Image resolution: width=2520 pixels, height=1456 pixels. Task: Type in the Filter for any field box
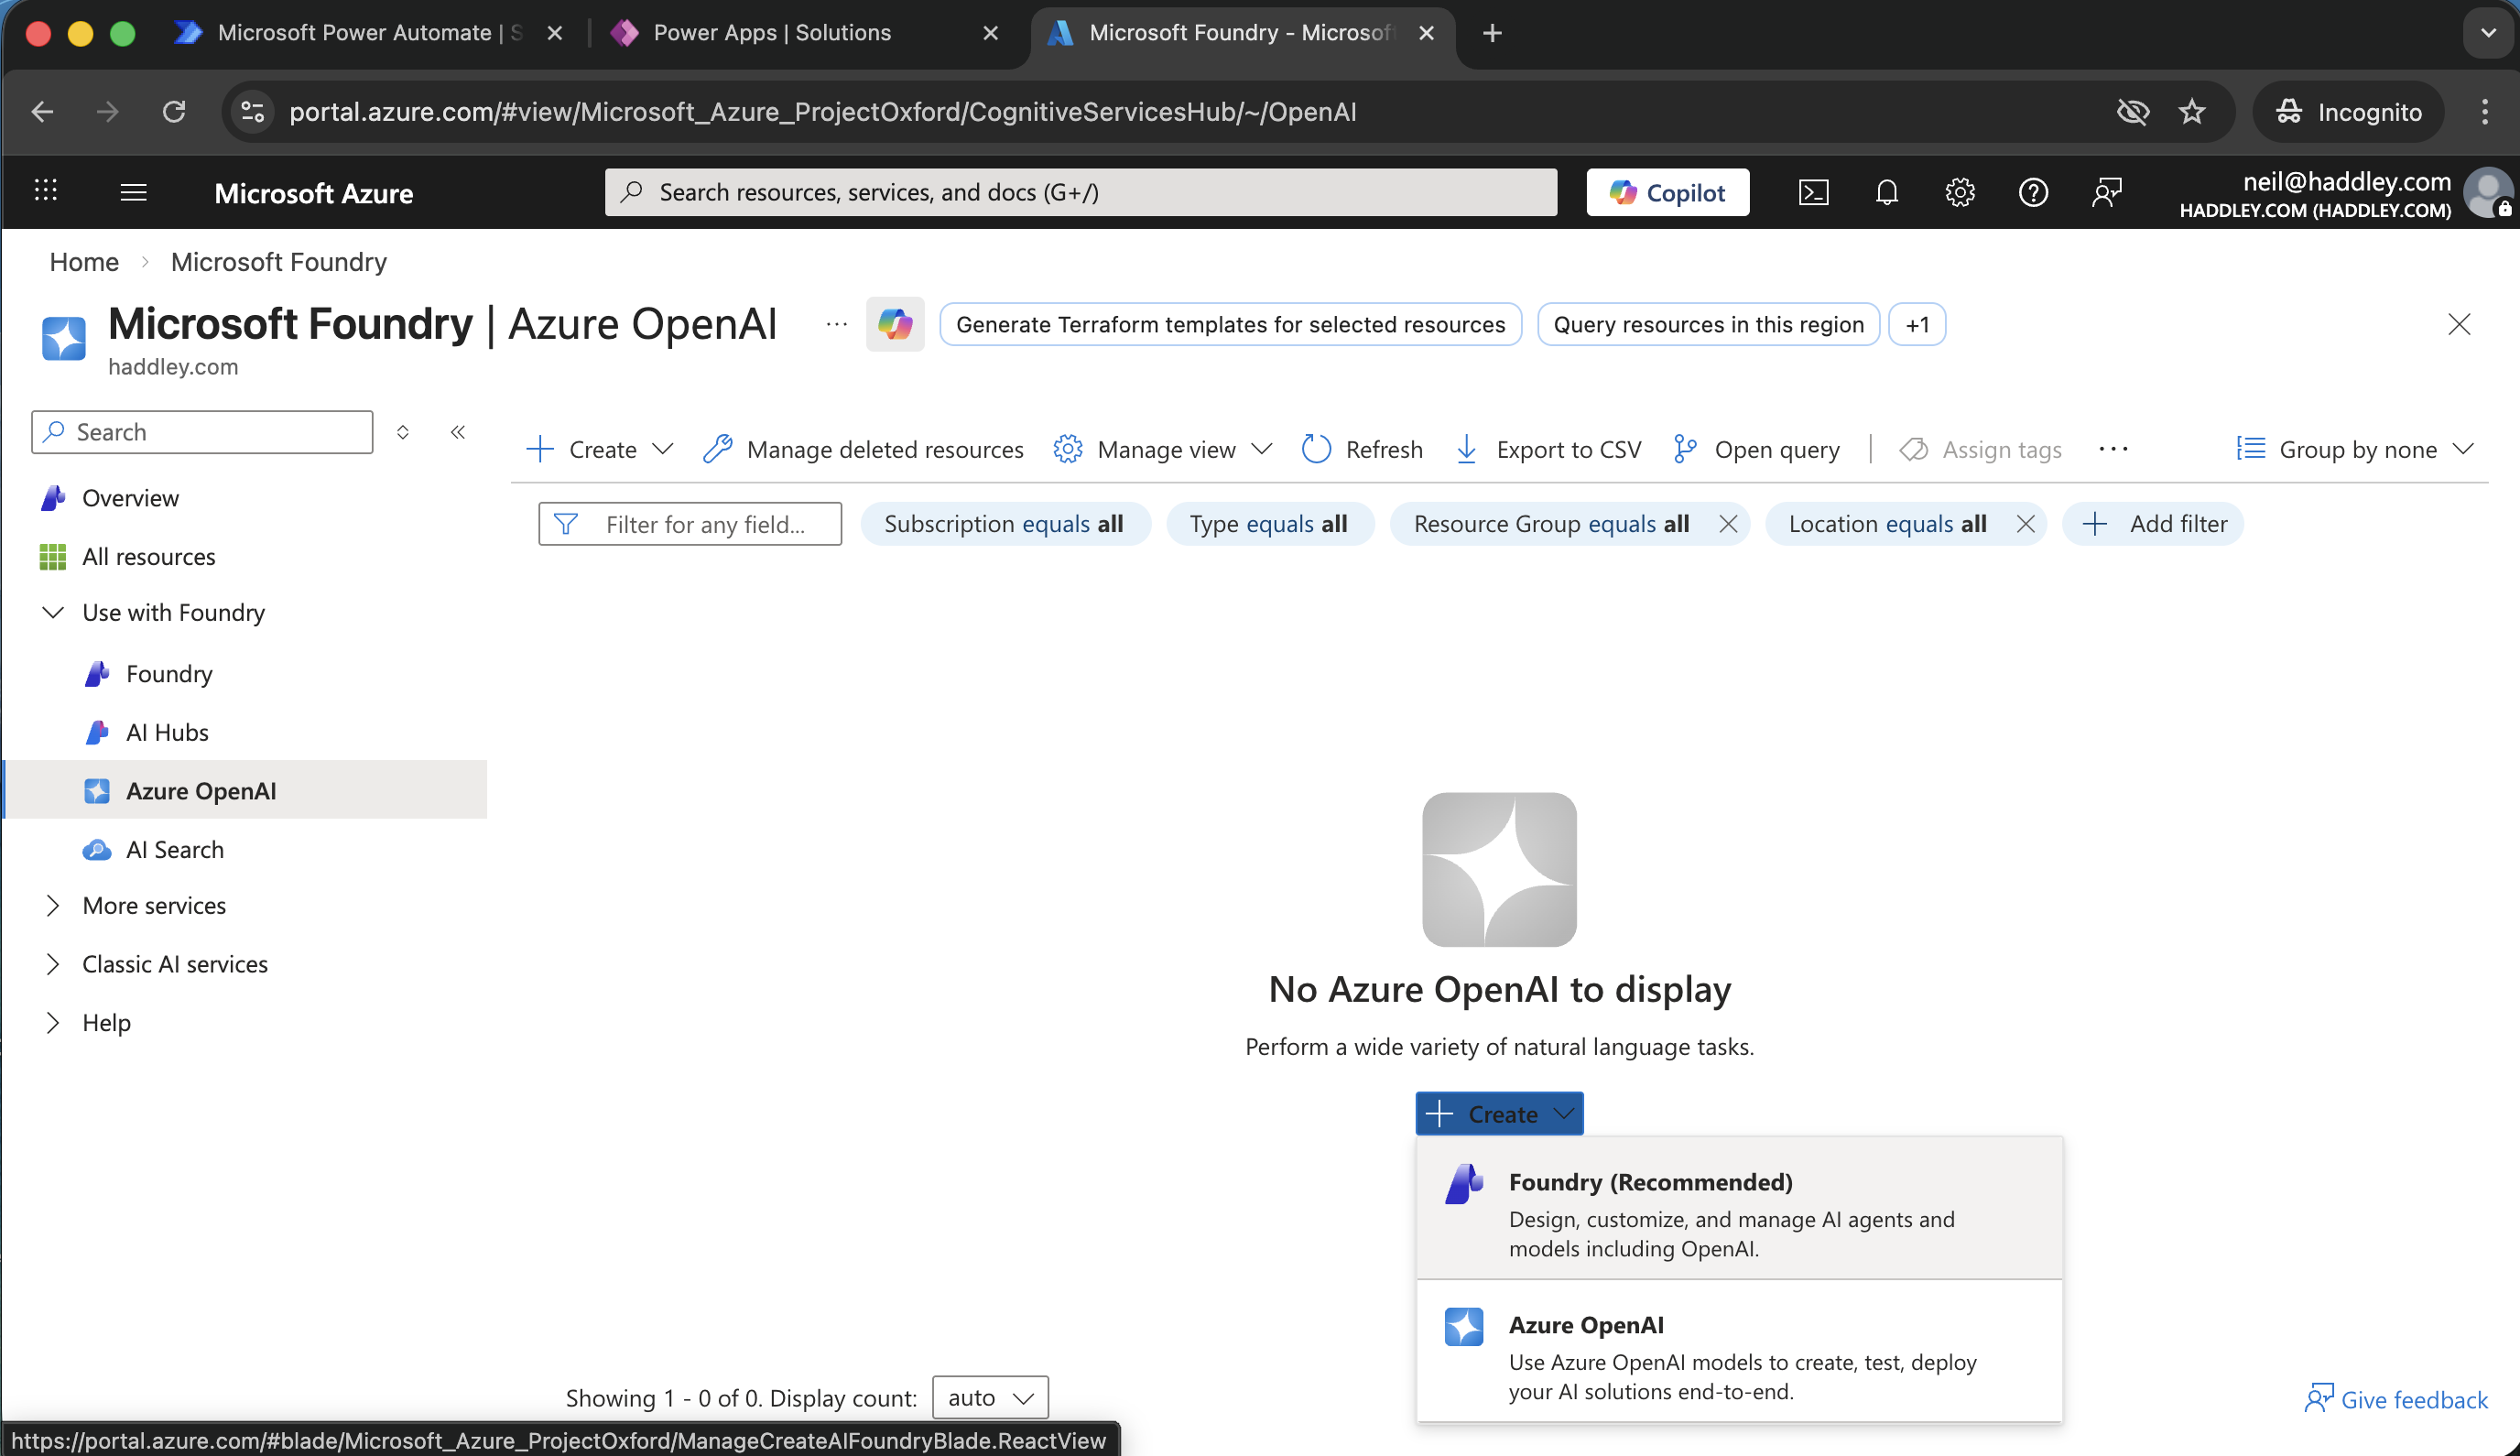[x=706, y=523]
